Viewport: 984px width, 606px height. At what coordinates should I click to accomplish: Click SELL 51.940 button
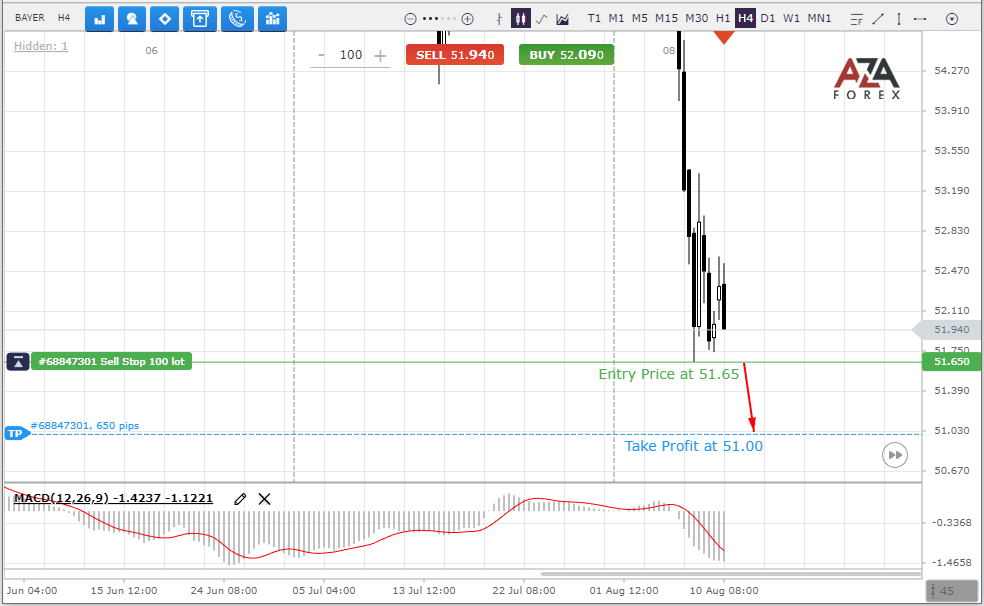[455, 55]
